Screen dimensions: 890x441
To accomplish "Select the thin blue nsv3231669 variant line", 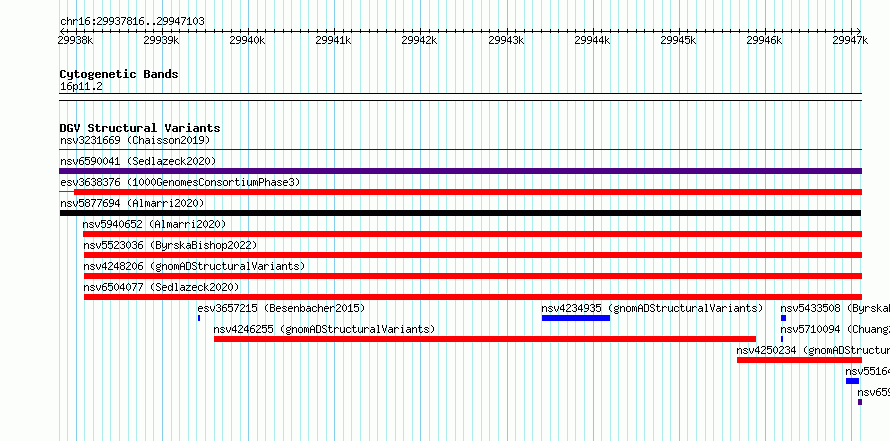I will pos(460,150).
